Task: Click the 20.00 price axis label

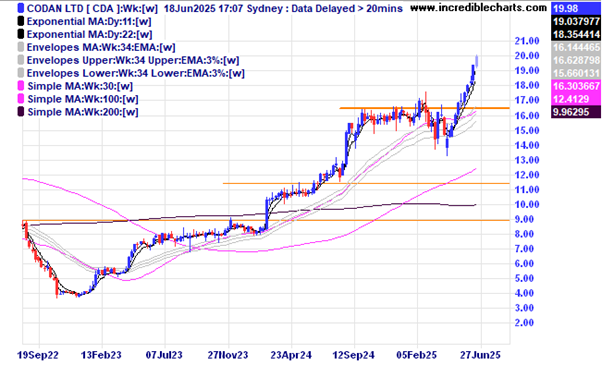Action: 527,56
